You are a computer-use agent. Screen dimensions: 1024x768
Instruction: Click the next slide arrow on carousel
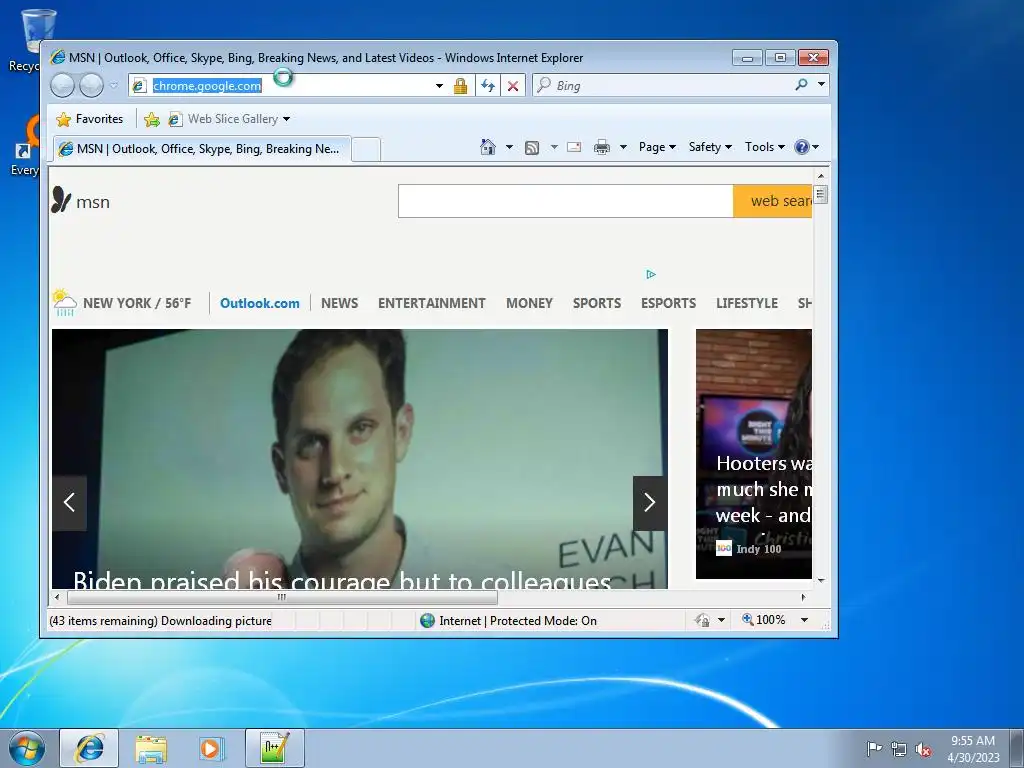click(x=650, y=502)
